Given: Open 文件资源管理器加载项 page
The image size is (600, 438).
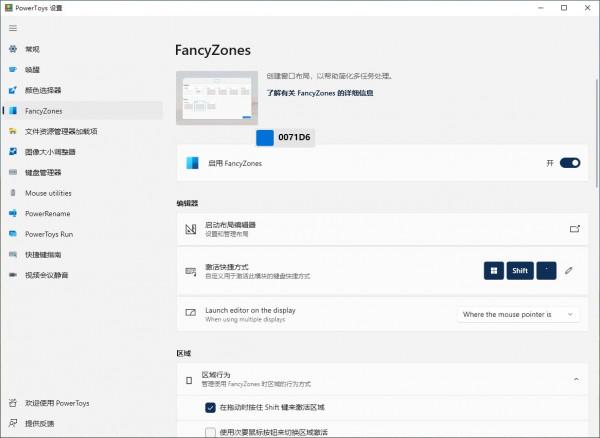Looking at the screenshot, I should coord(82,131).
